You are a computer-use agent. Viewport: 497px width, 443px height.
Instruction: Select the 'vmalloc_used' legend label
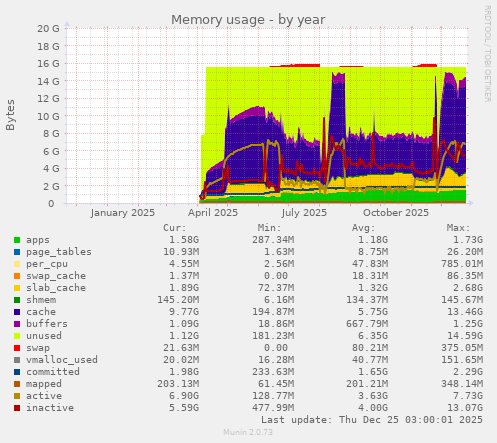tap(62, 360)
